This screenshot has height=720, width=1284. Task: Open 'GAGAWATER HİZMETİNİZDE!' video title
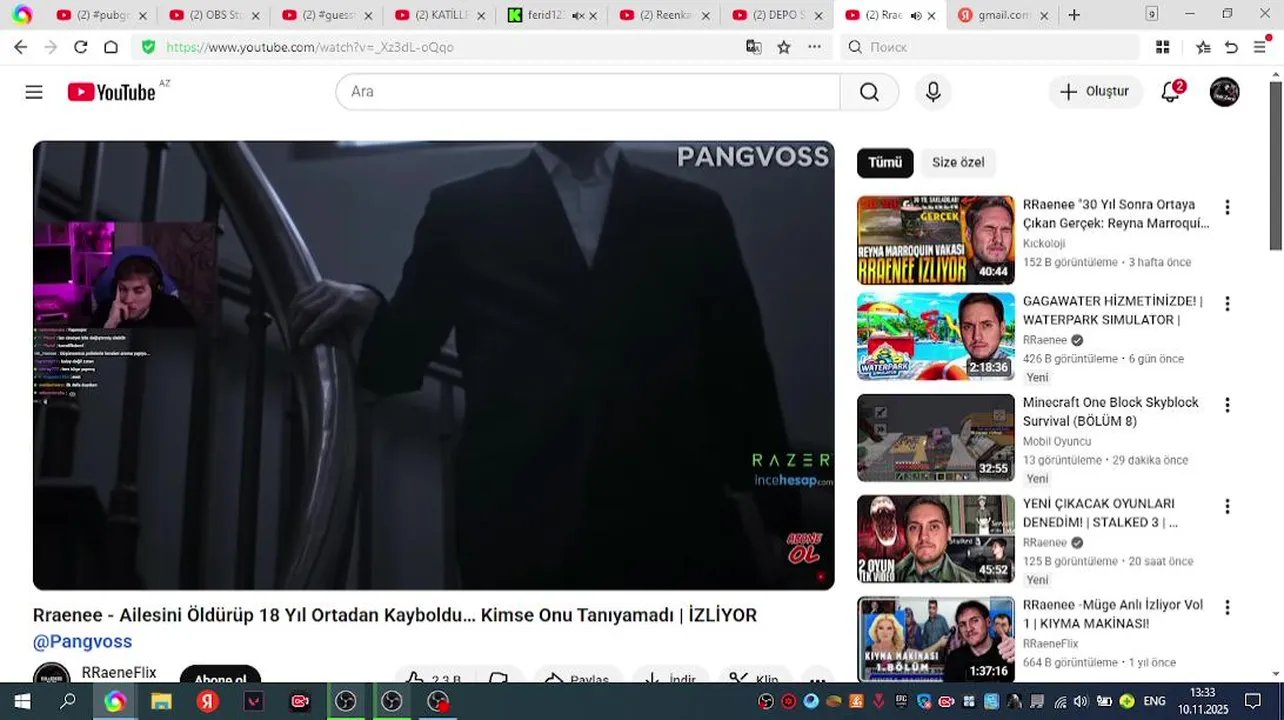pyautogui.click(x=1112, y=310)
